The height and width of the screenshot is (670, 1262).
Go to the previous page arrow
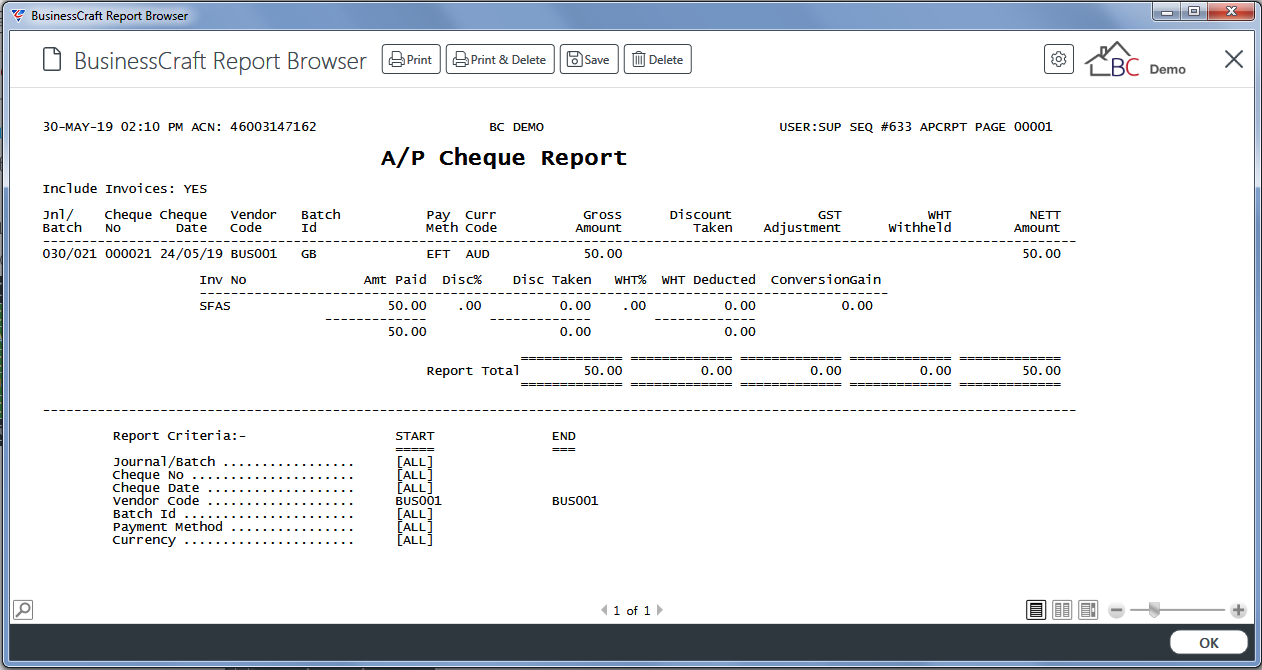coord(603,610)
